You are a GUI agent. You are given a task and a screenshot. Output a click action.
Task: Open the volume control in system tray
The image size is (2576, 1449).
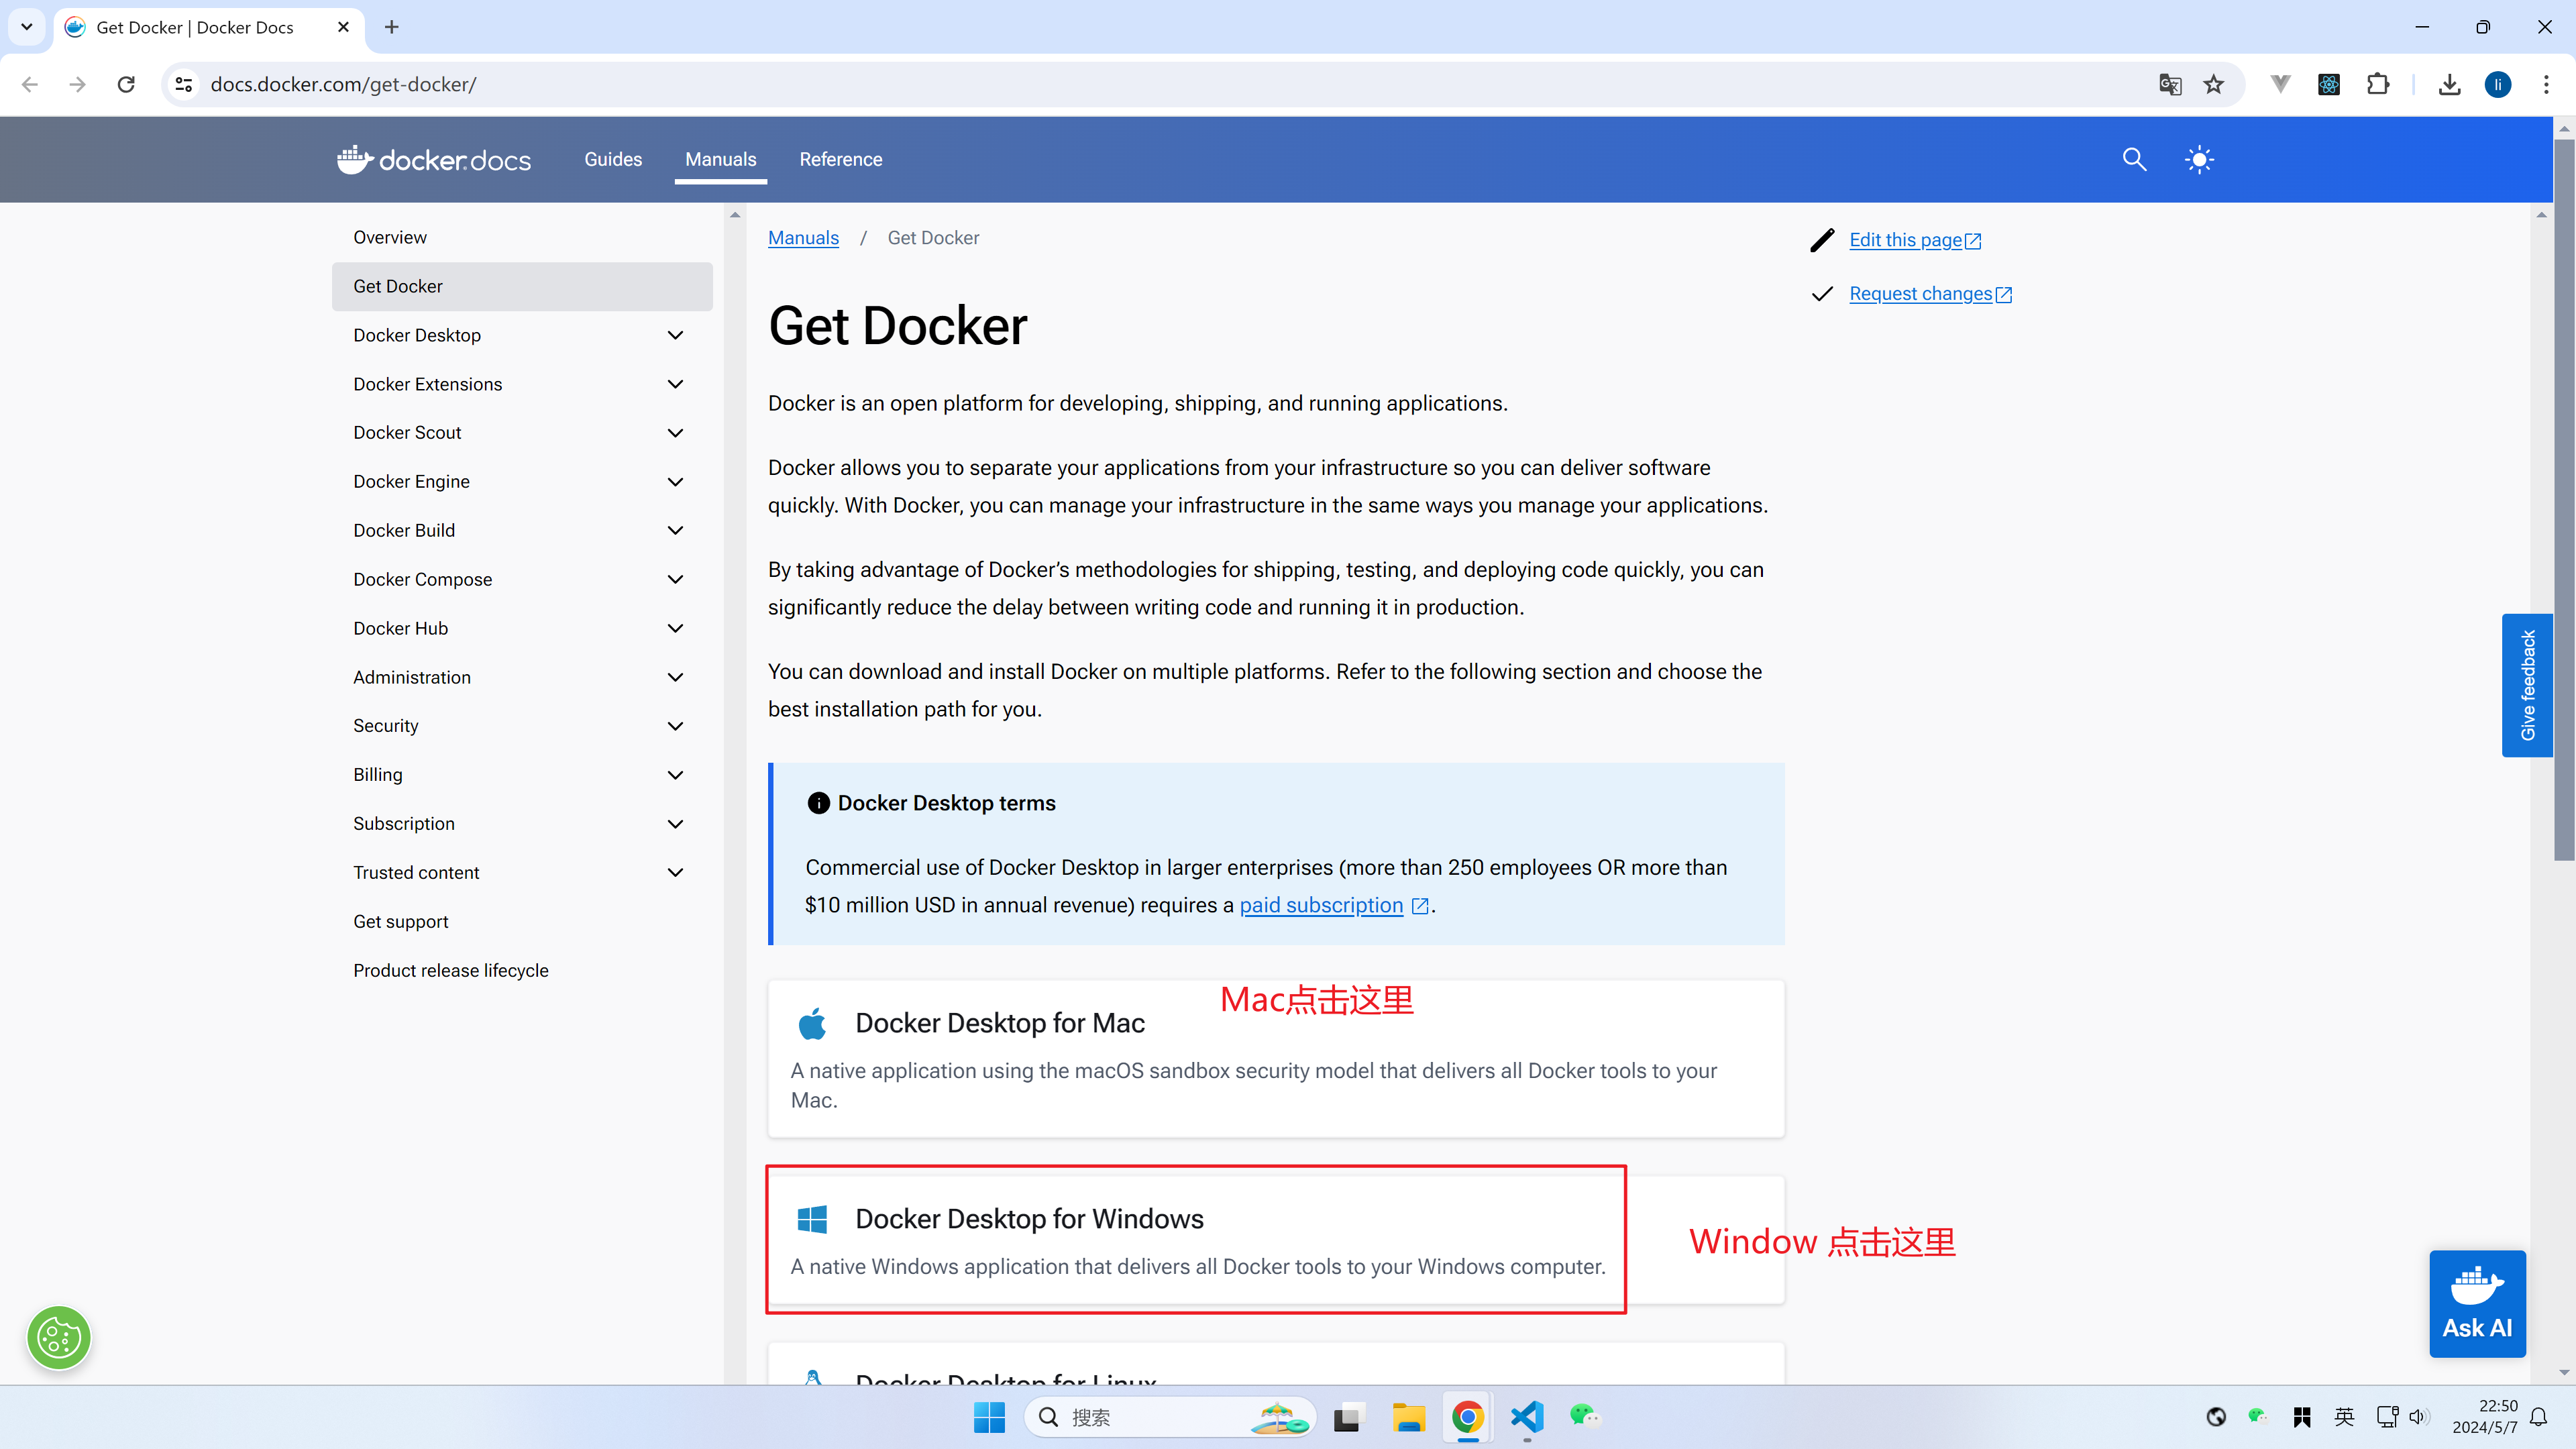click(2418, 1417)
